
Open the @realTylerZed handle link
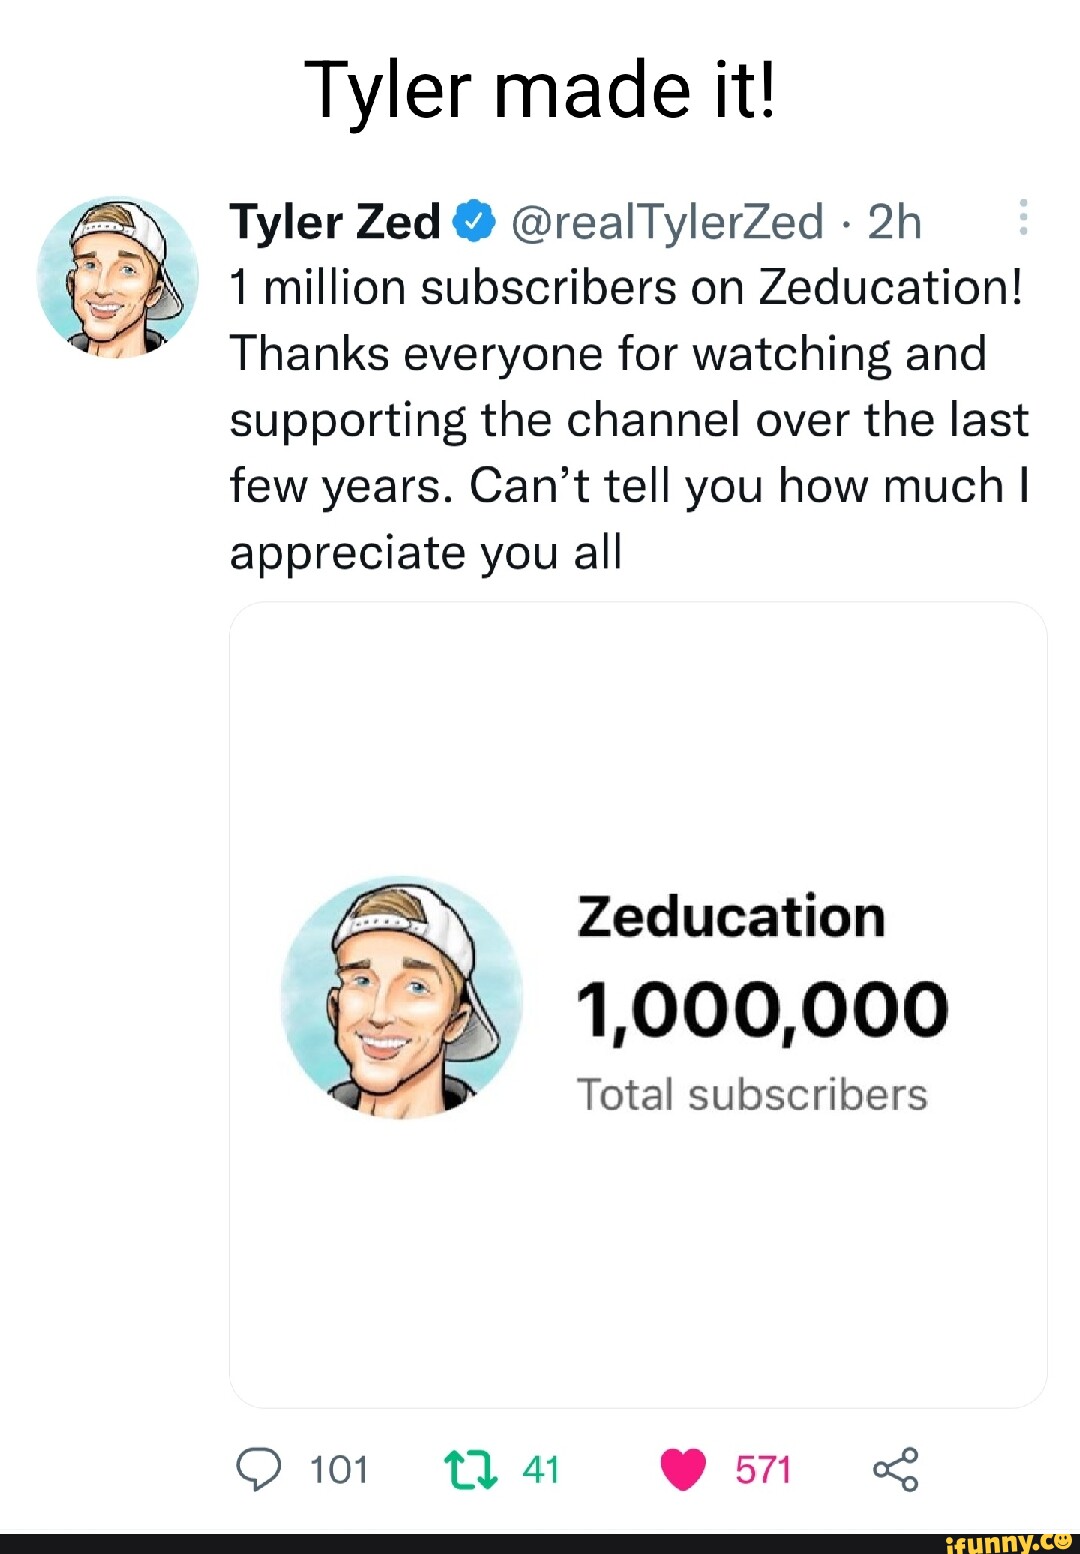tap(667, 221)
